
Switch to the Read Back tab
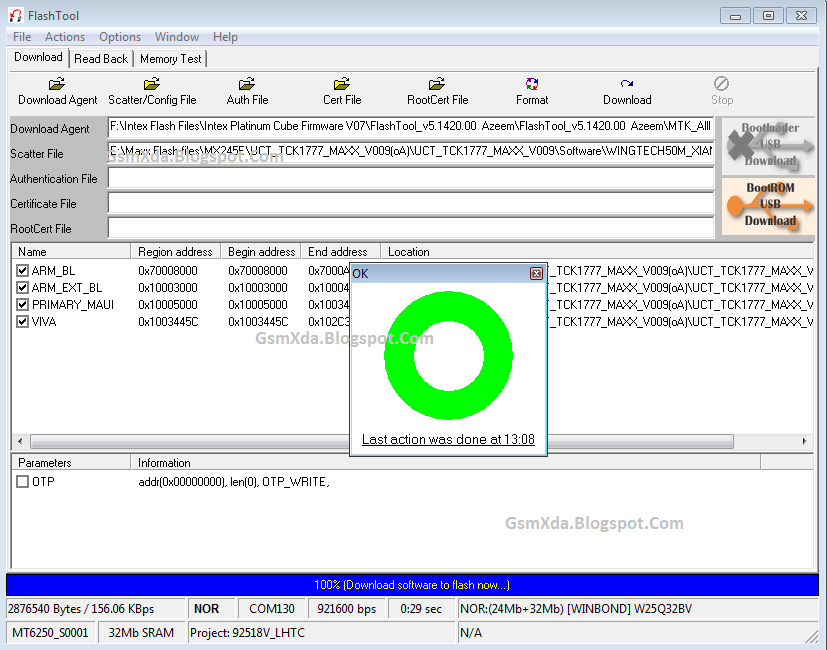pos(101,59)
